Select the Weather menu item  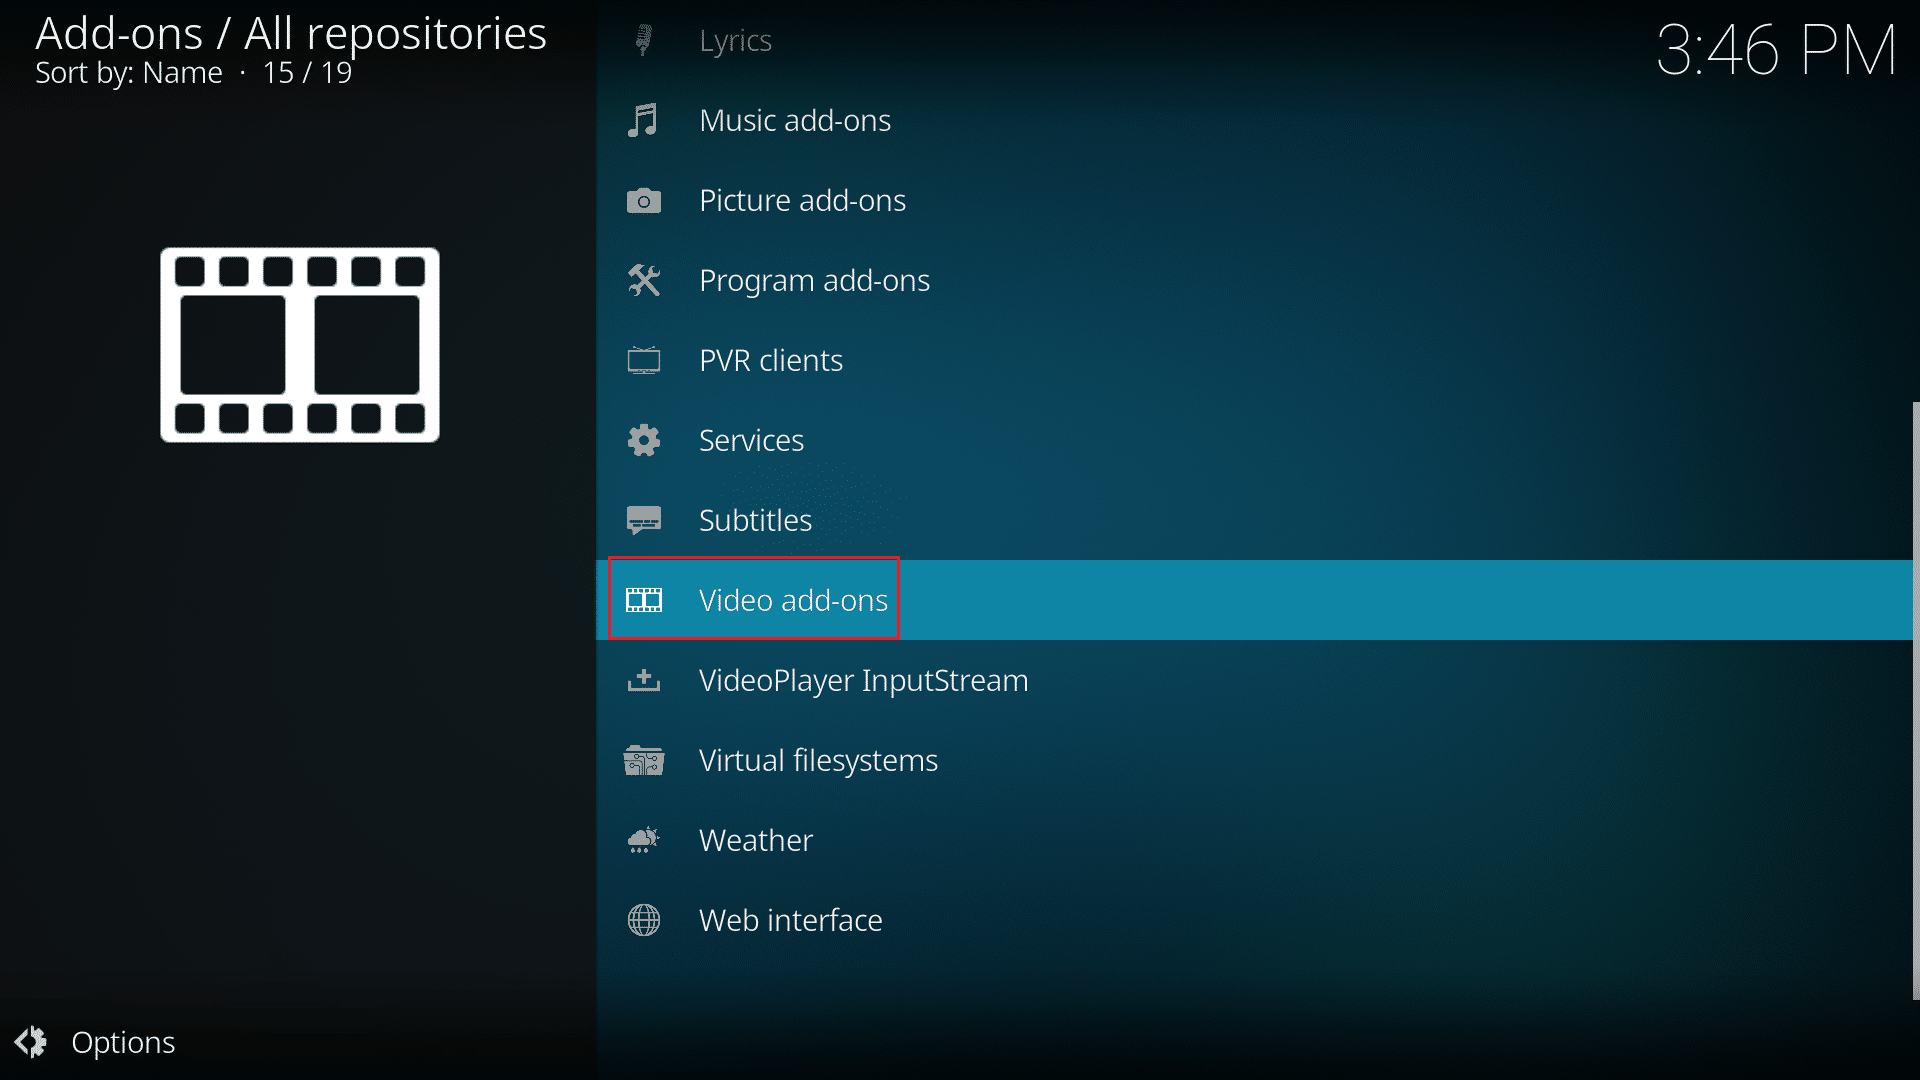click(754, 840)
